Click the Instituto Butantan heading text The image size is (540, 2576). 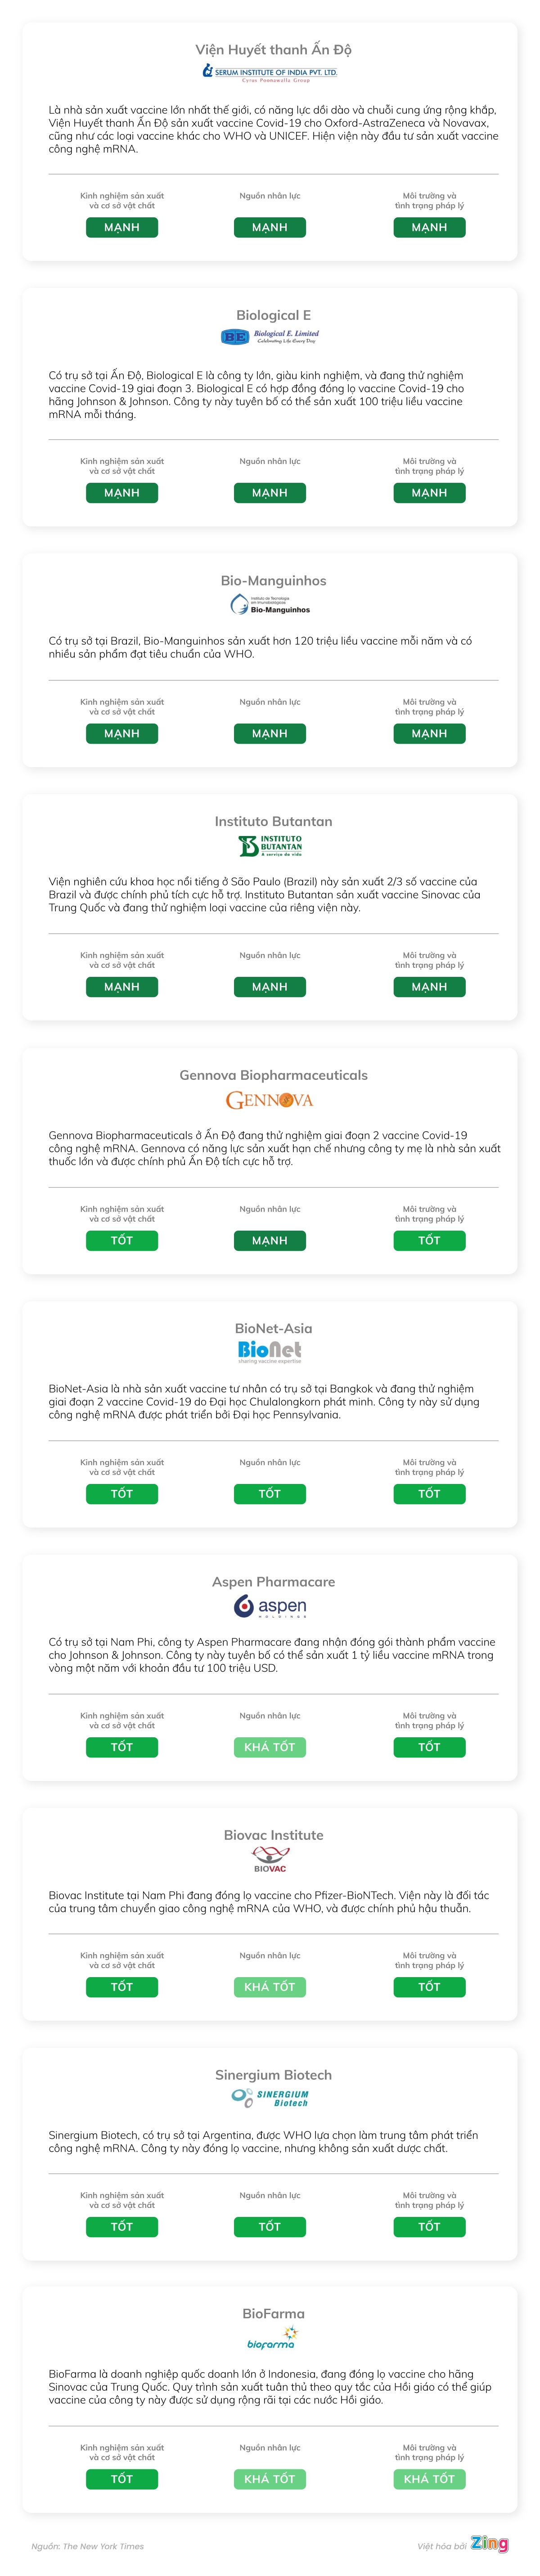pyautogui.click(x=273, y=821)
